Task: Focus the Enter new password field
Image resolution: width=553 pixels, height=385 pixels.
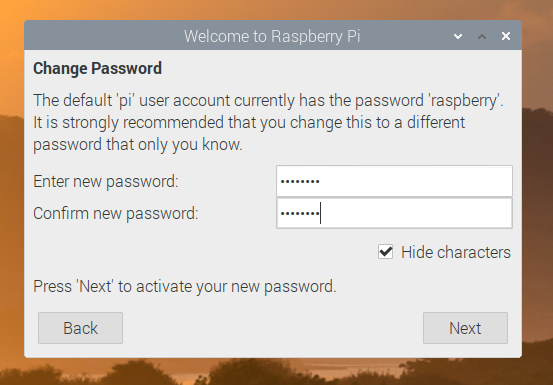Action: click(394, 181)
